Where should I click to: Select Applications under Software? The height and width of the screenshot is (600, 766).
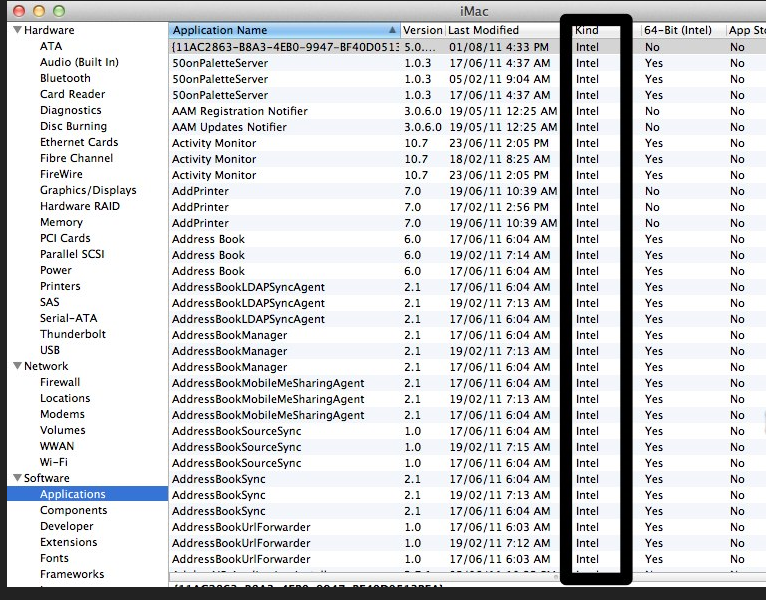(87, 494)
